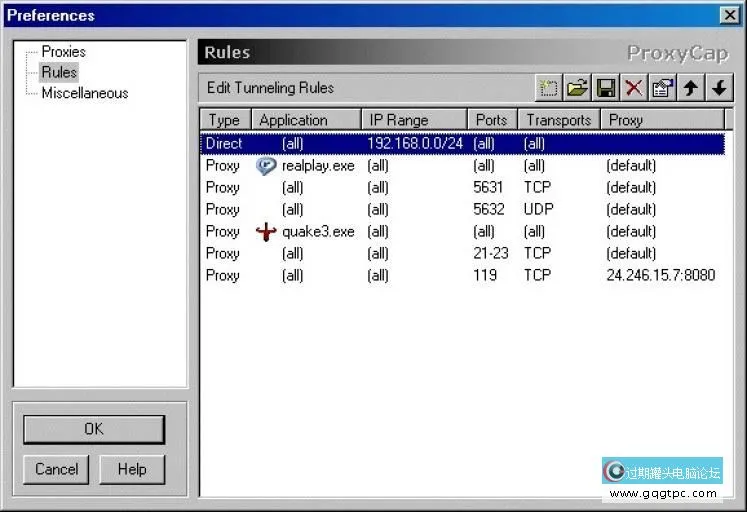
Task: Sort by the Transports column header
Action: 558,120
